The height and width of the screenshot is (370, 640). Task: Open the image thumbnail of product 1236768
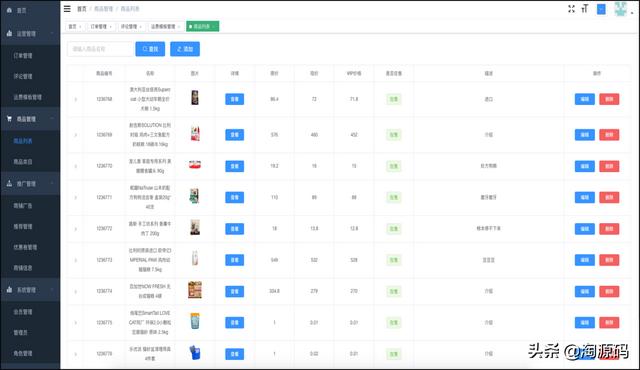click(x=195, y=98)
